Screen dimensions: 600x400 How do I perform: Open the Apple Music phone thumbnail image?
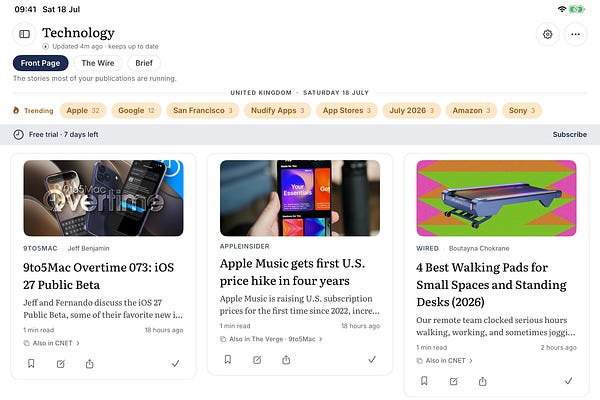(300, 198)
